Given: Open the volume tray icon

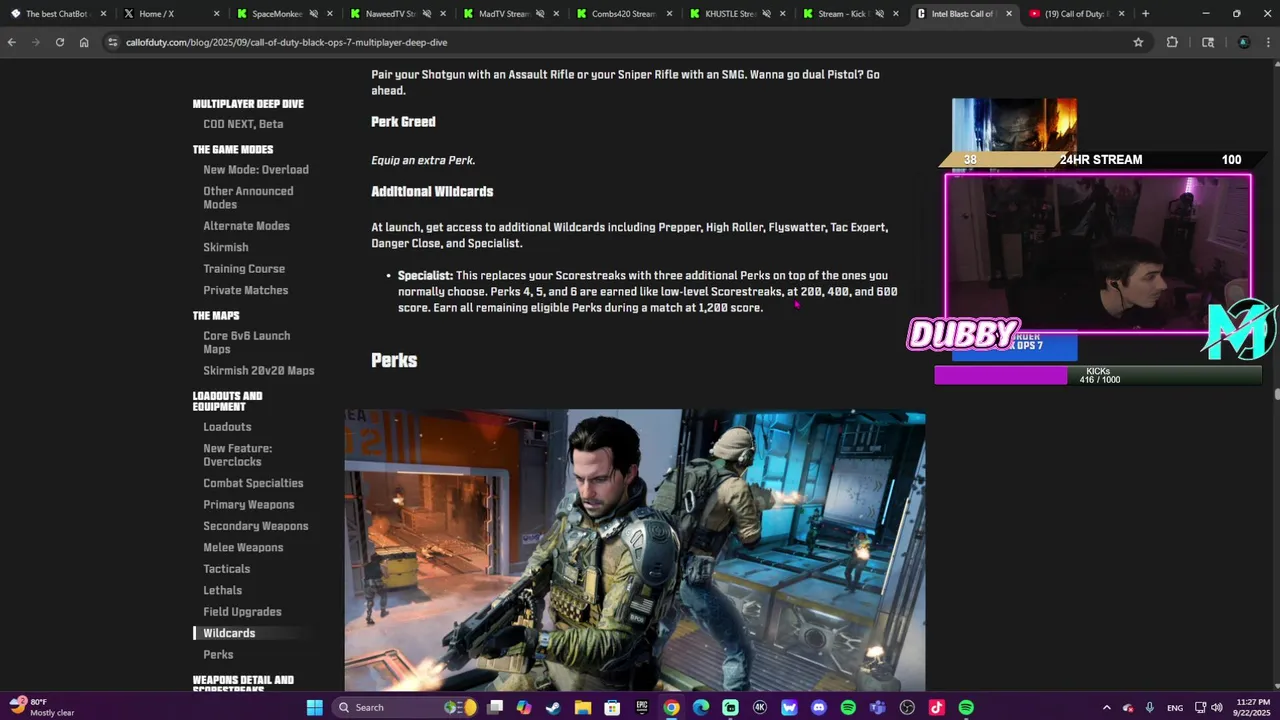Looking at the screenshot, I should (1217, 707).
